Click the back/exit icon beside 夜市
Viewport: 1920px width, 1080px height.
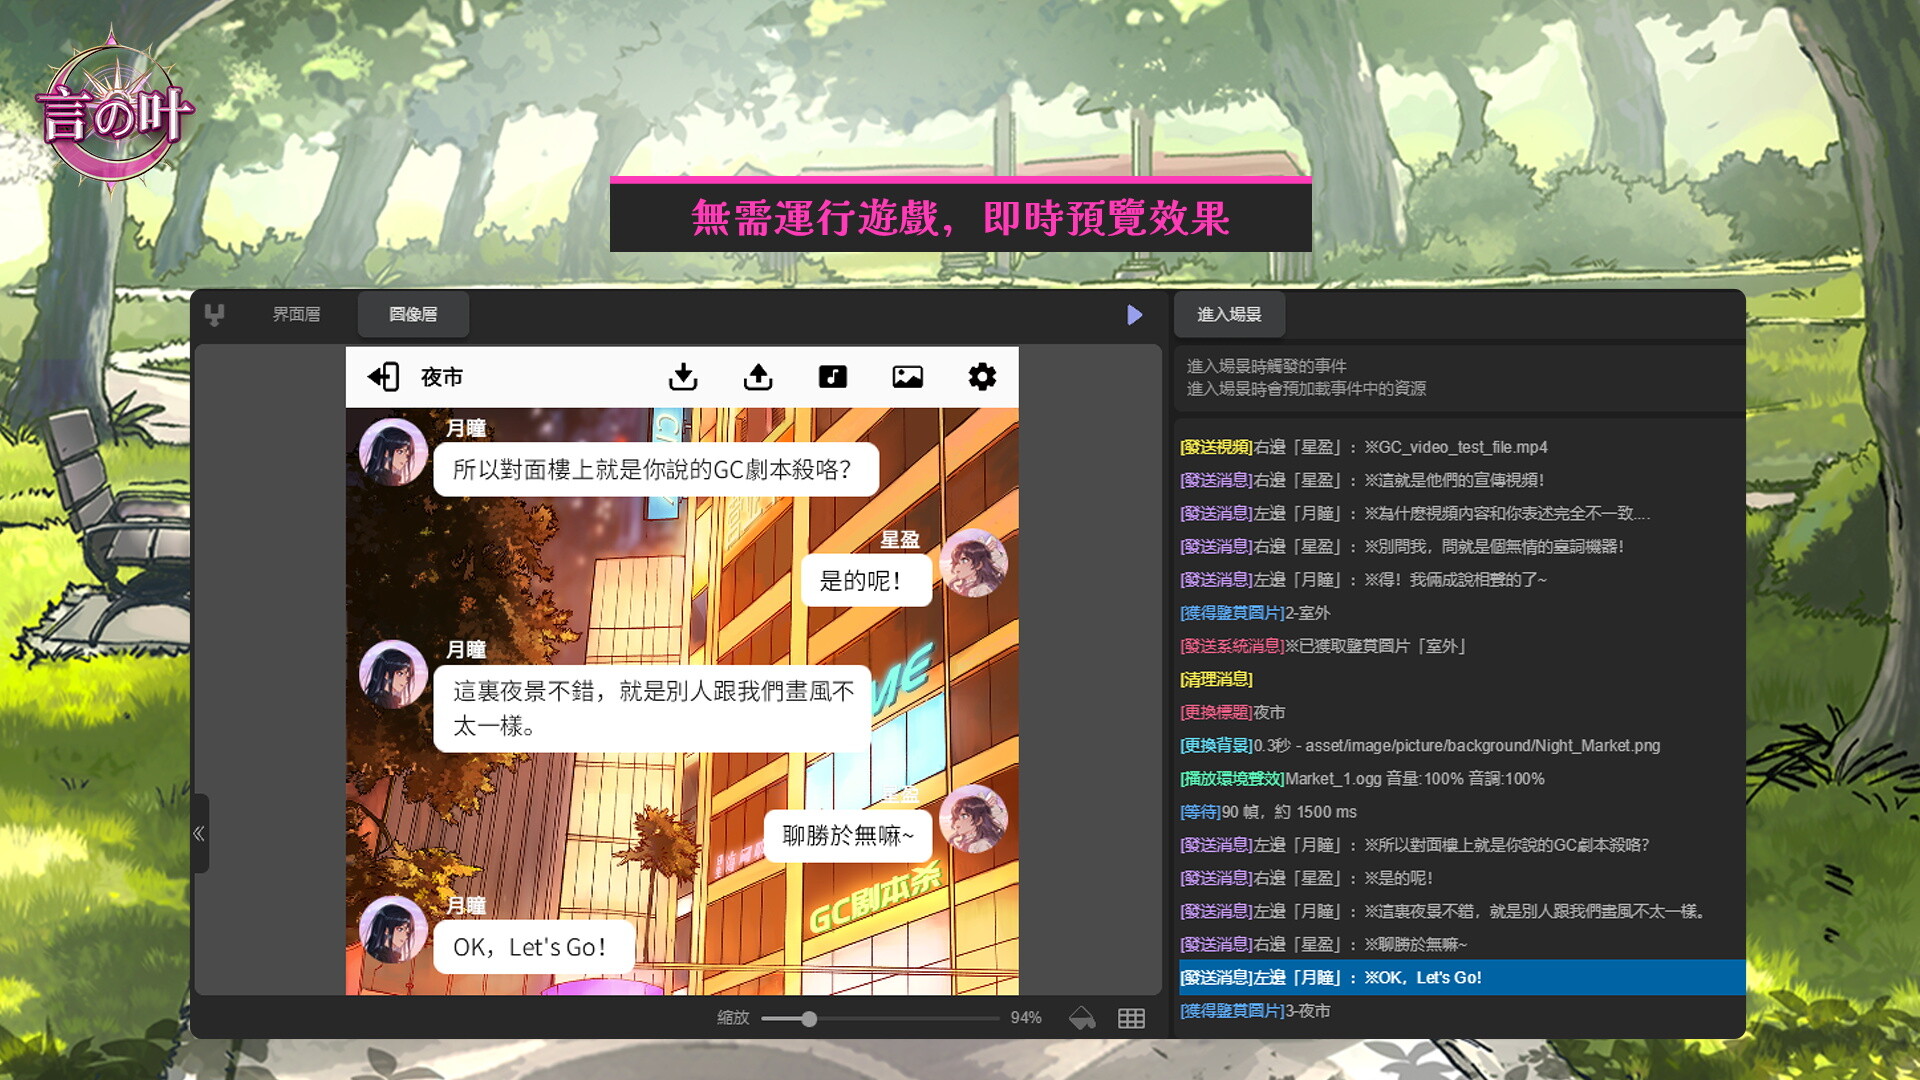click(x=383, y=377)
